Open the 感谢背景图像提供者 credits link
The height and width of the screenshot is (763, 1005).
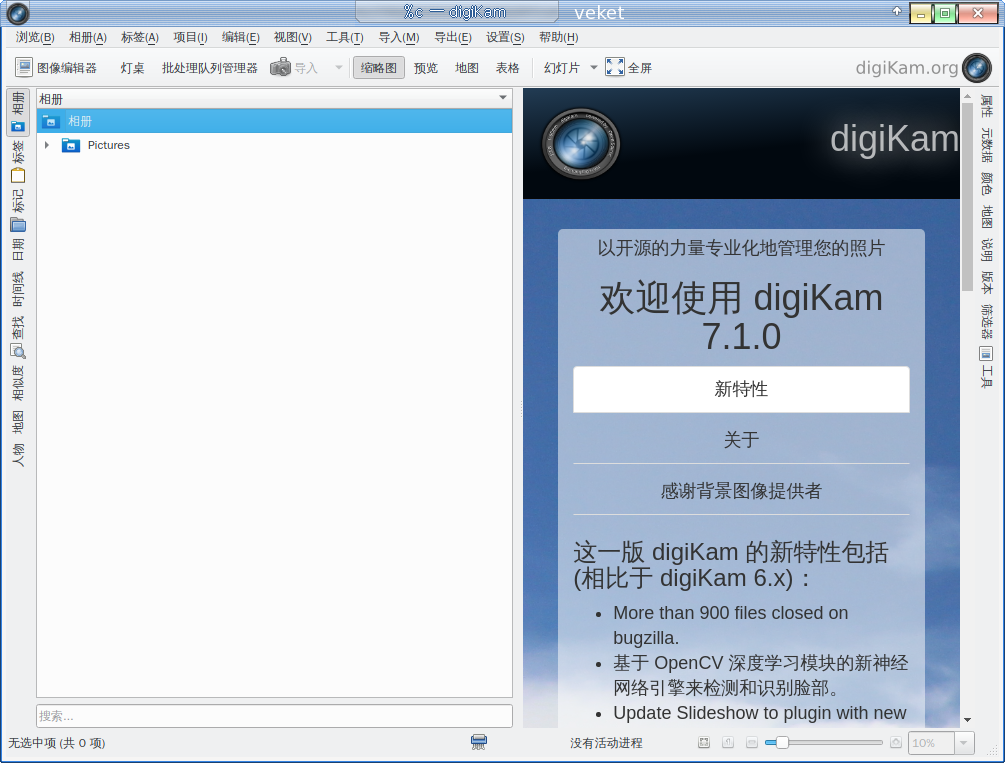click(x=741, y=491)
